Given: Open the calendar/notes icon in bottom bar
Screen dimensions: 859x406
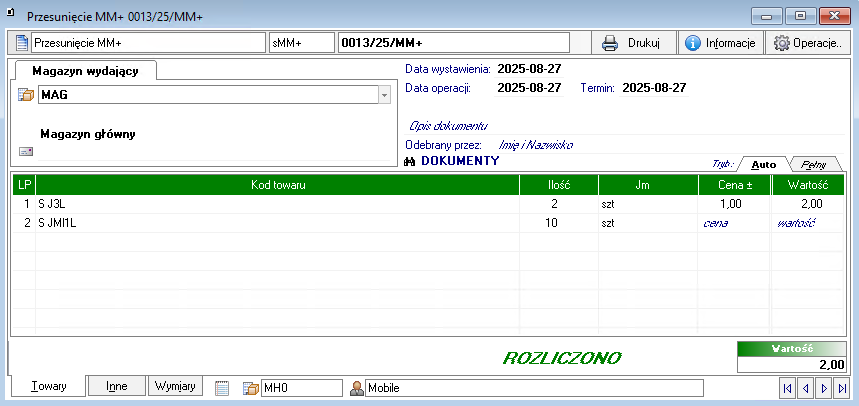Looking at the screenshot, I should [222, 387].
